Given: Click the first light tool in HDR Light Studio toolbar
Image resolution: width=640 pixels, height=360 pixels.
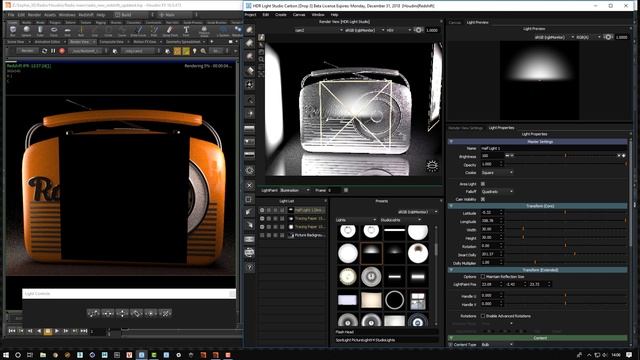Looking at the screenshot, I should [249, 30].
